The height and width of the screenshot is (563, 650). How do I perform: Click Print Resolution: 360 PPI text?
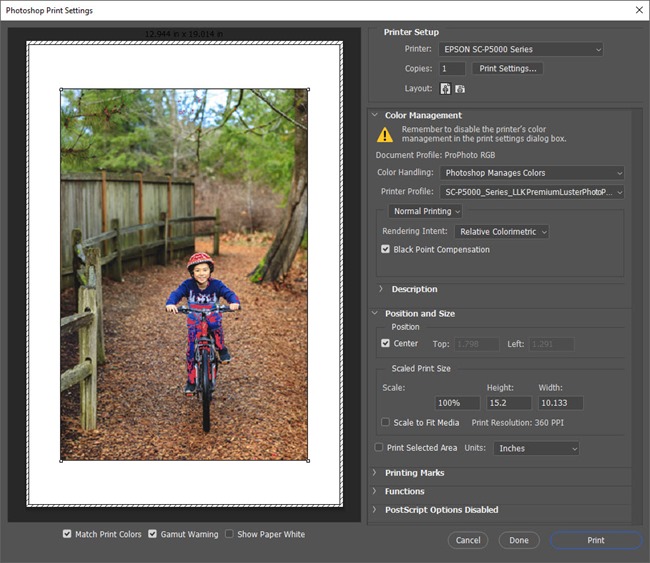click(x=517, y=423)
